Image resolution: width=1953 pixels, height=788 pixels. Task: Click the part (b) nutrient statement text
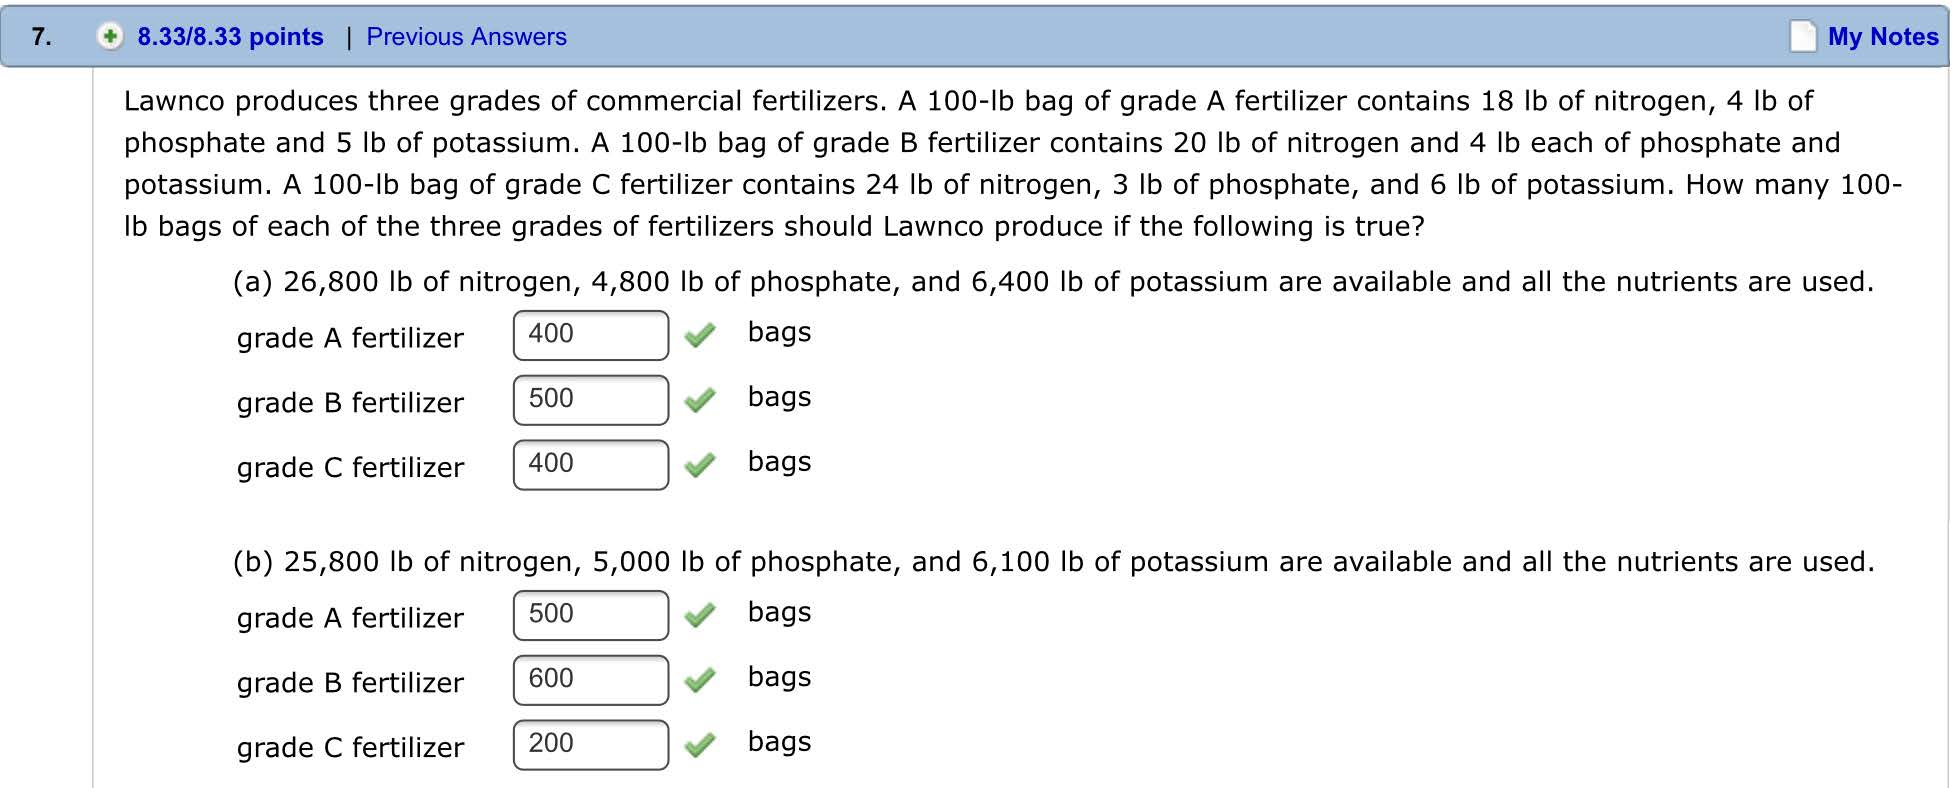click(x=1053, y=562)
